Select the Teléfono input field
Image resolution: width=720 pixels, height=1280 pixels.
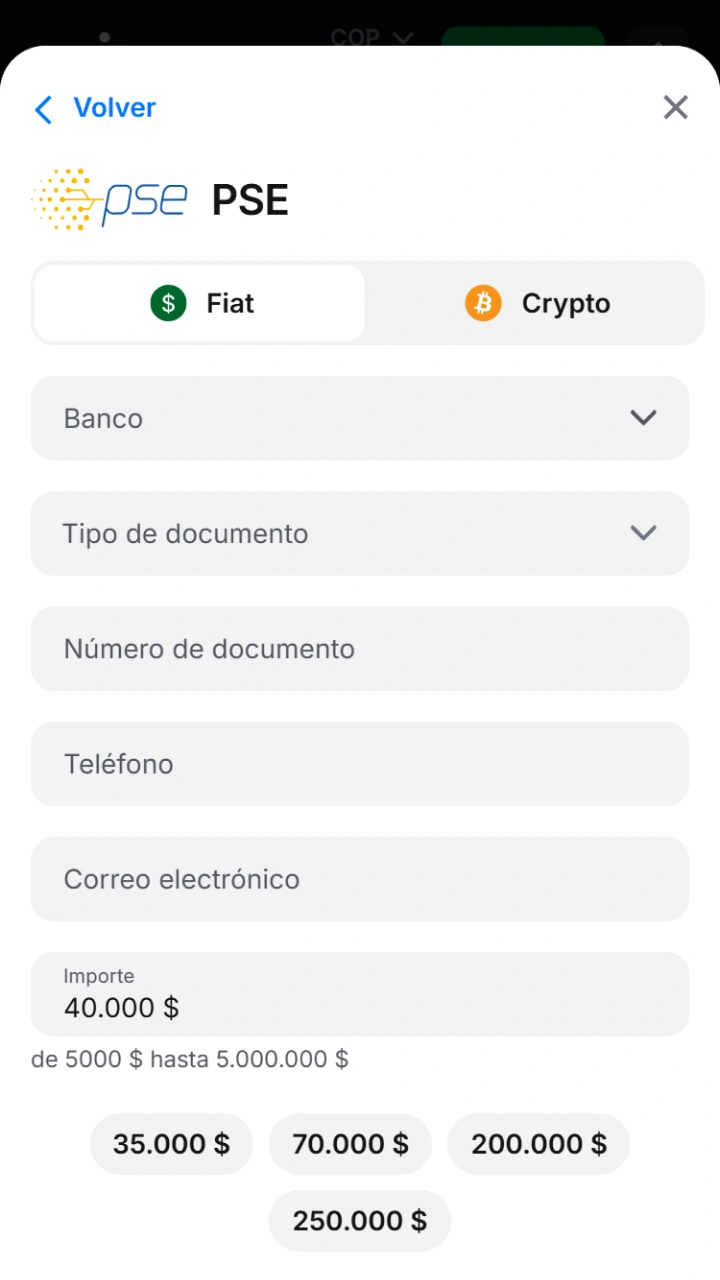(360, 764)
